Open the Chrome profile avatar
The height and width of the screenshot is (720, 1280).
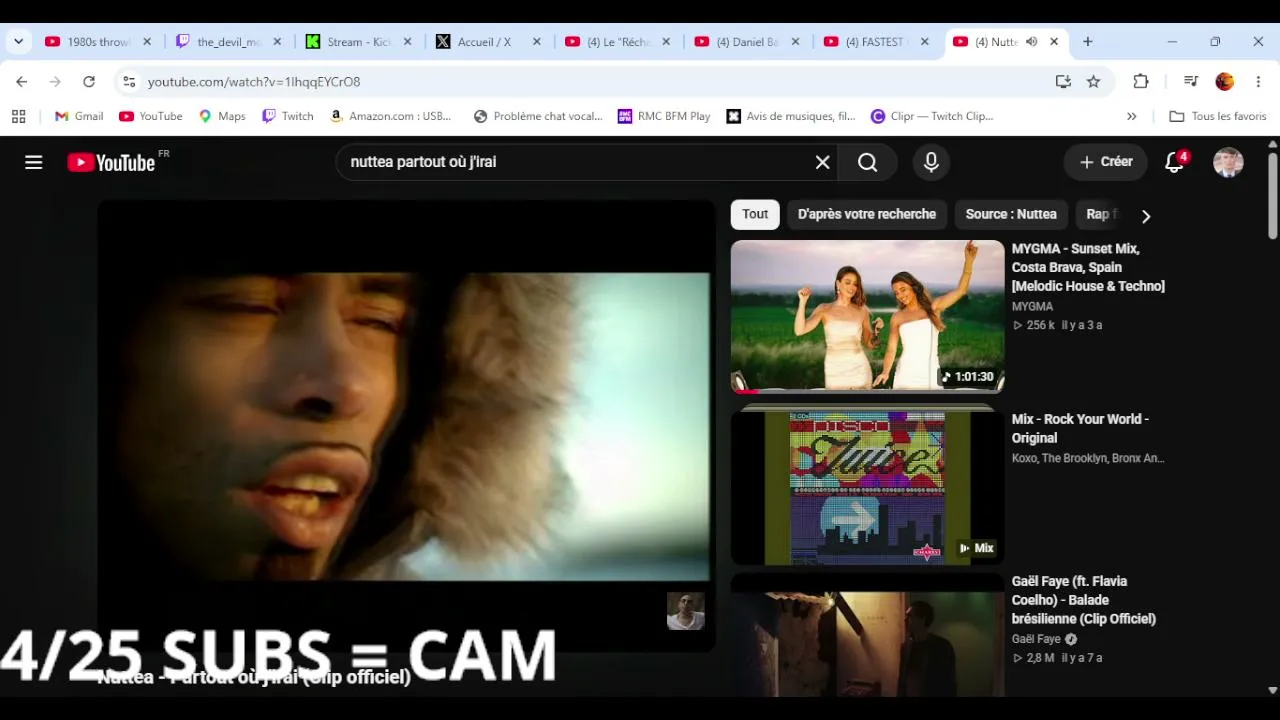click(x=1225, y=82)
